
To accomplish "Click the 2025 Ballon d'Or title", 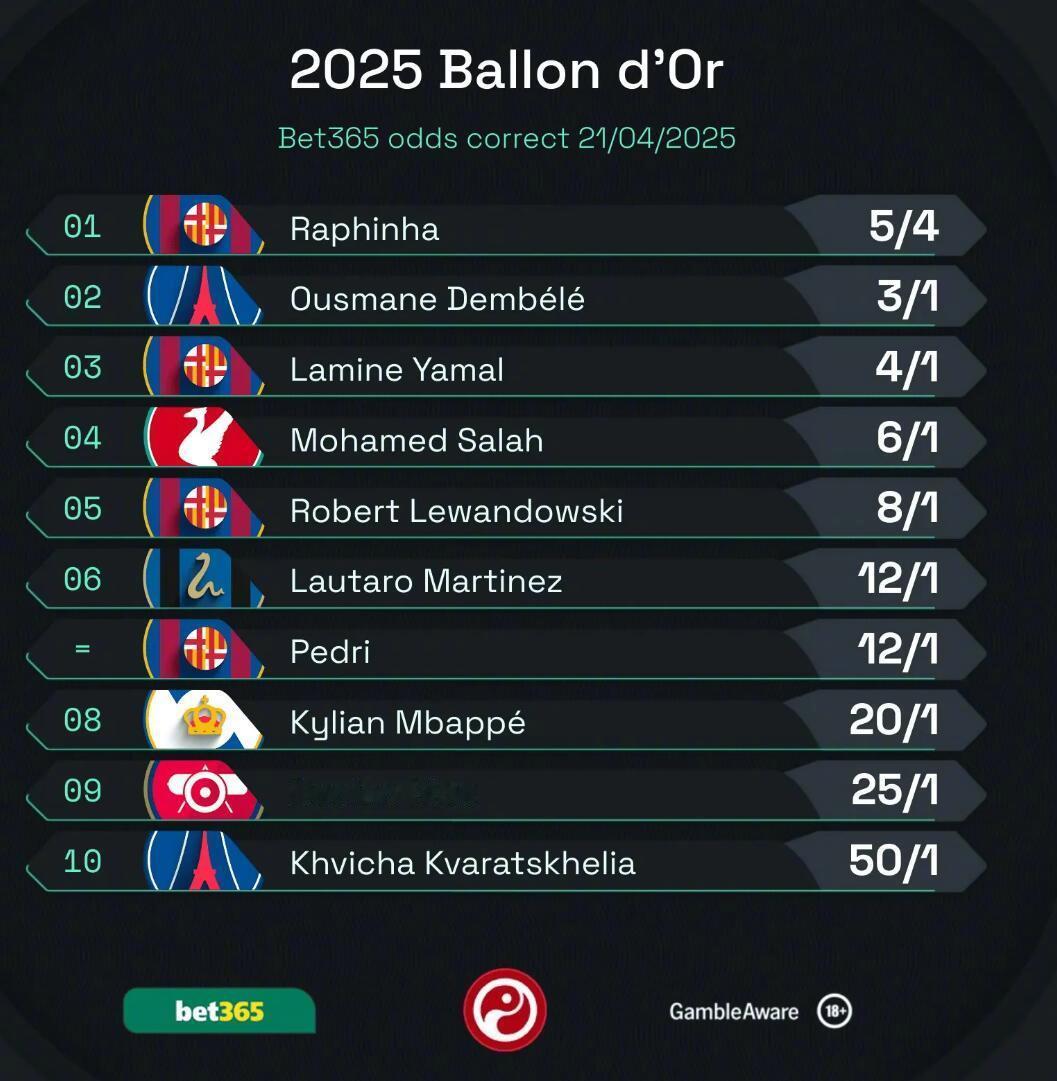I will point(506,70).
